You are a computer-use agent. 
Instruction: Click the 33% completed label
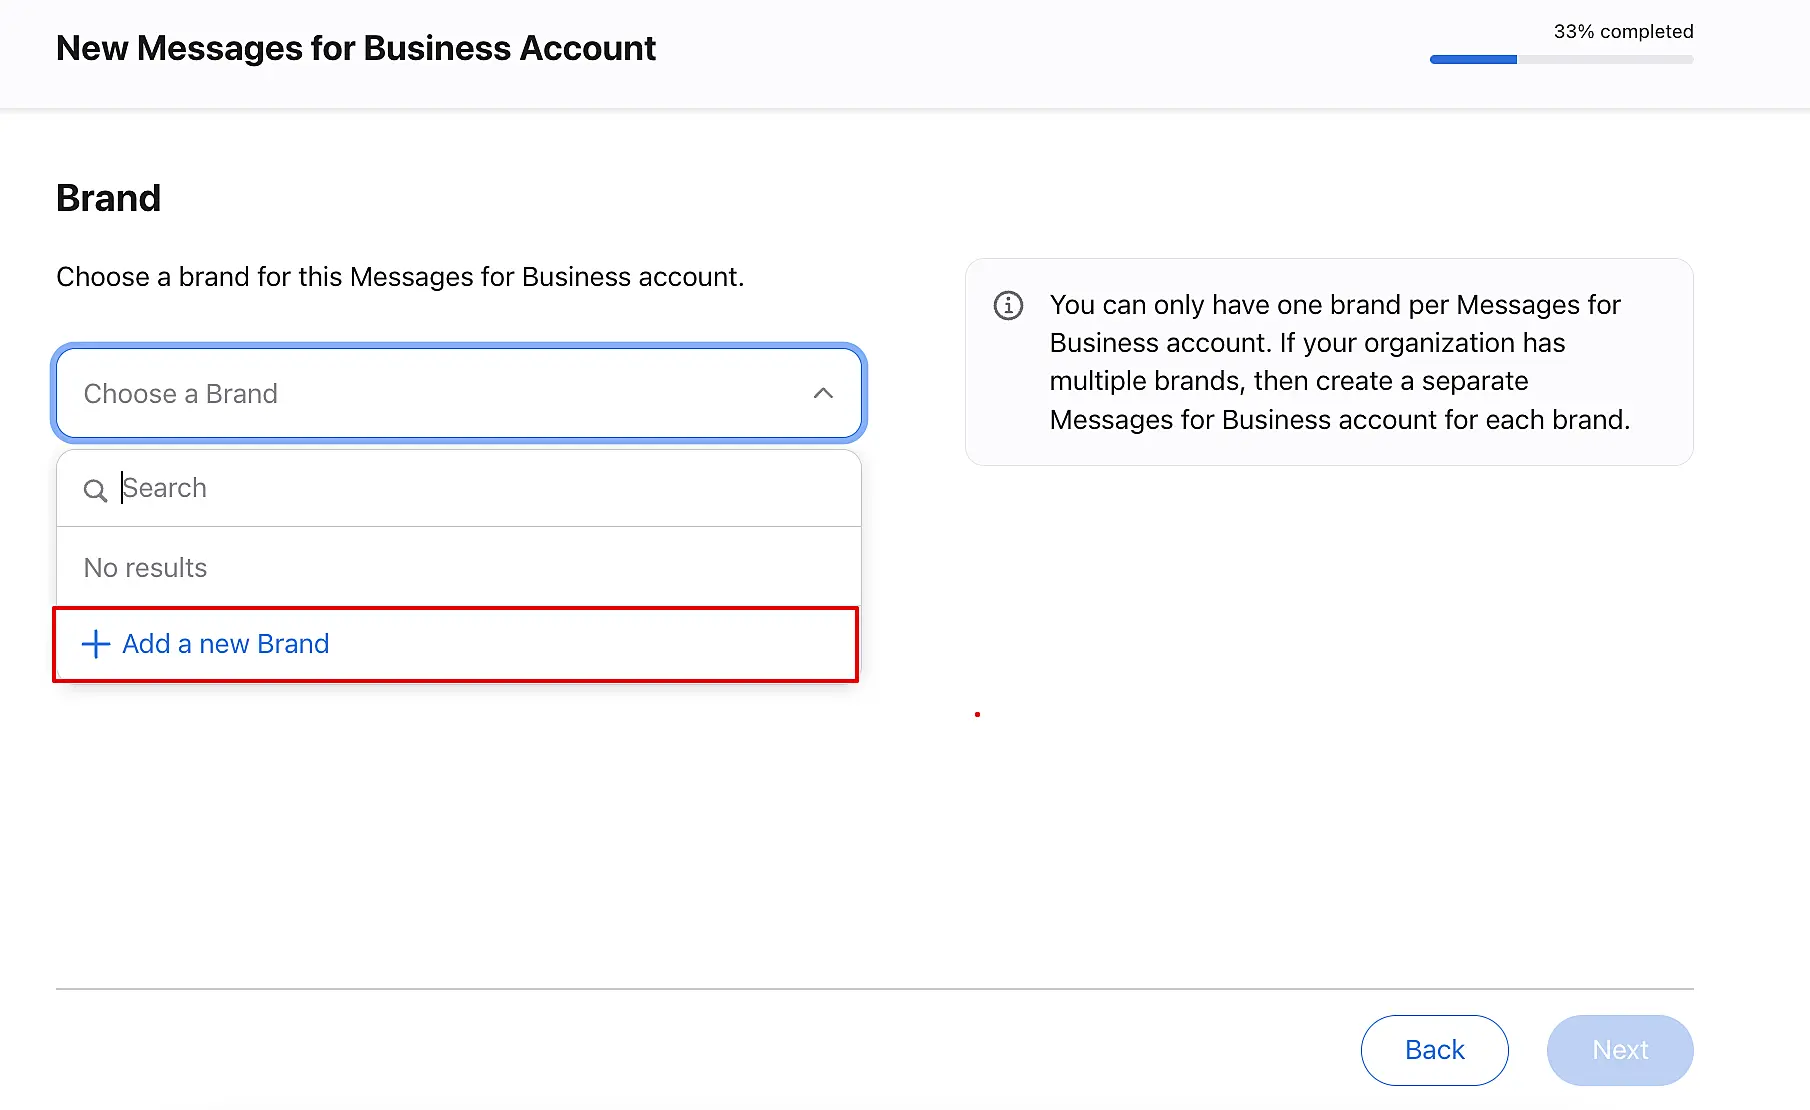tap(1623, 32)
